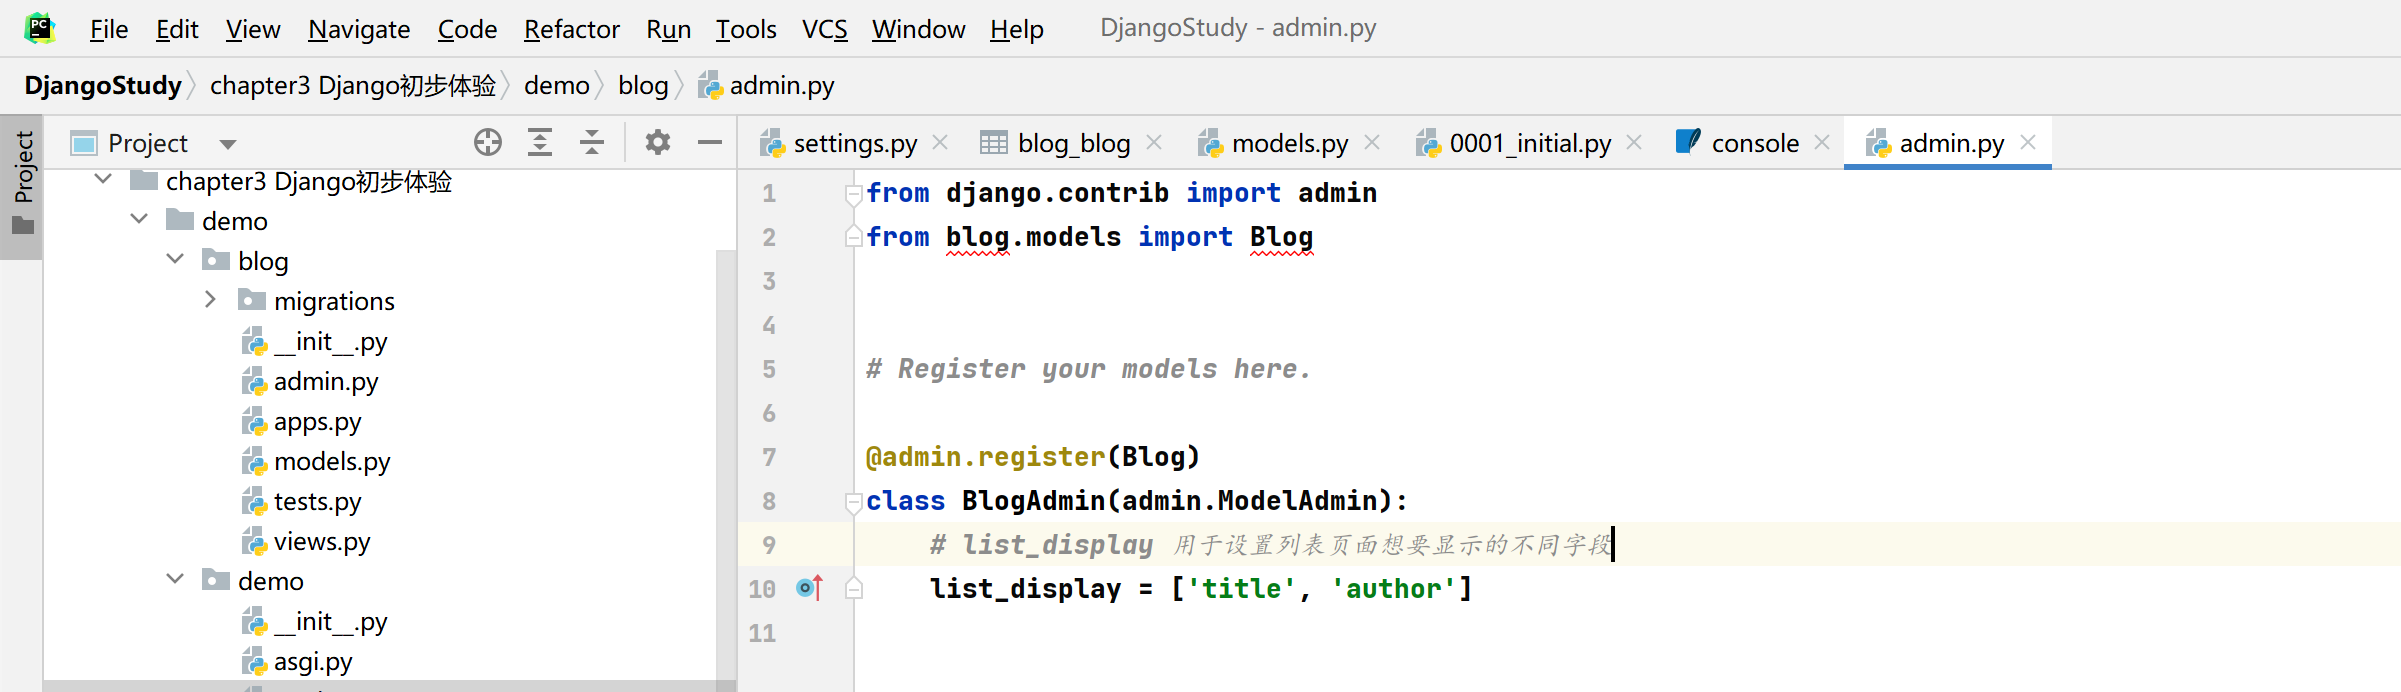This screenshot has height=692, width=2401.
Task: Hide the Project panel with minus icon
Action: point(710,143)
